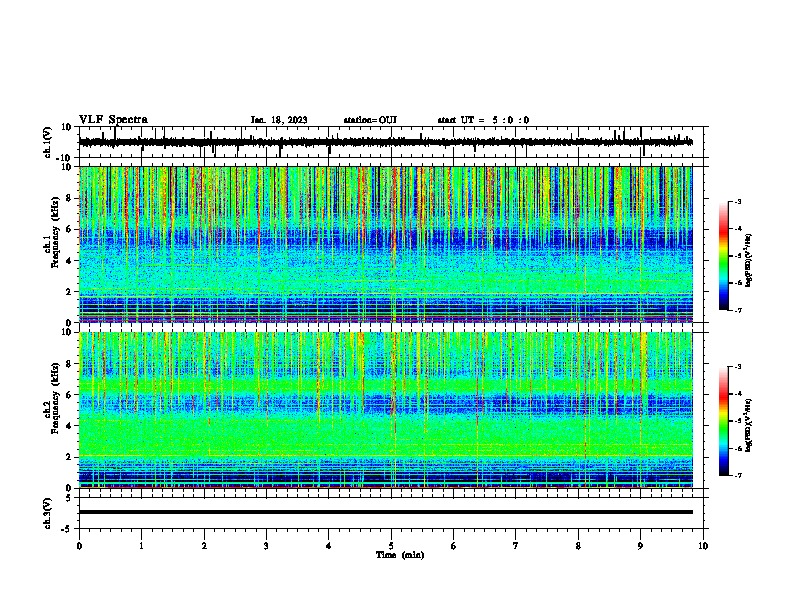Click the time axis tick label '6'
Image resolution: width=792 pixels, height=612 pixels.
pyautogui.click(x=454, y=546)
